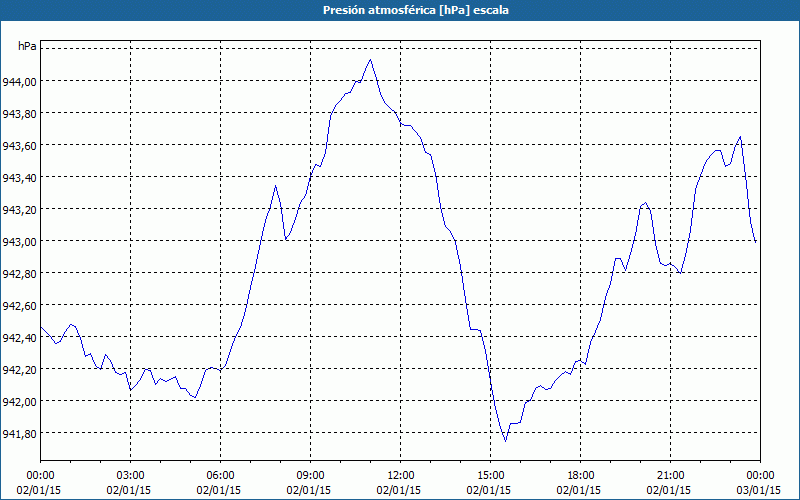This screenshot has width=800, height=500.
Task: Click the pressure curve's highest peak near 11:00
Action: (x=370, y=60)
